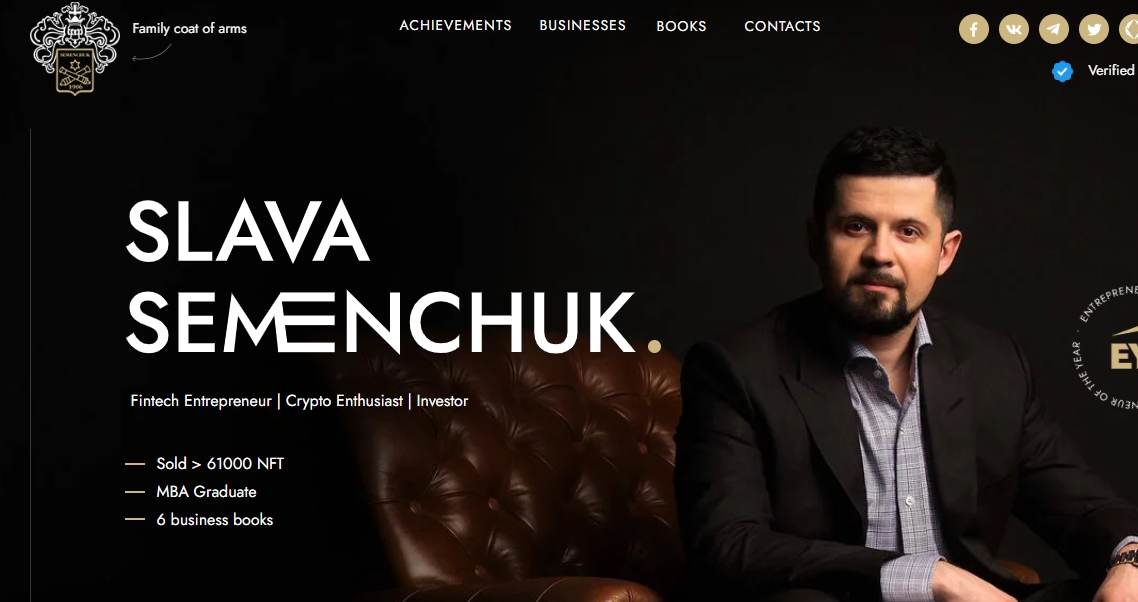Click the SLAVA SEMENCHUK headline
Screen dimensions: 1138x602
[x=382, y=276]
